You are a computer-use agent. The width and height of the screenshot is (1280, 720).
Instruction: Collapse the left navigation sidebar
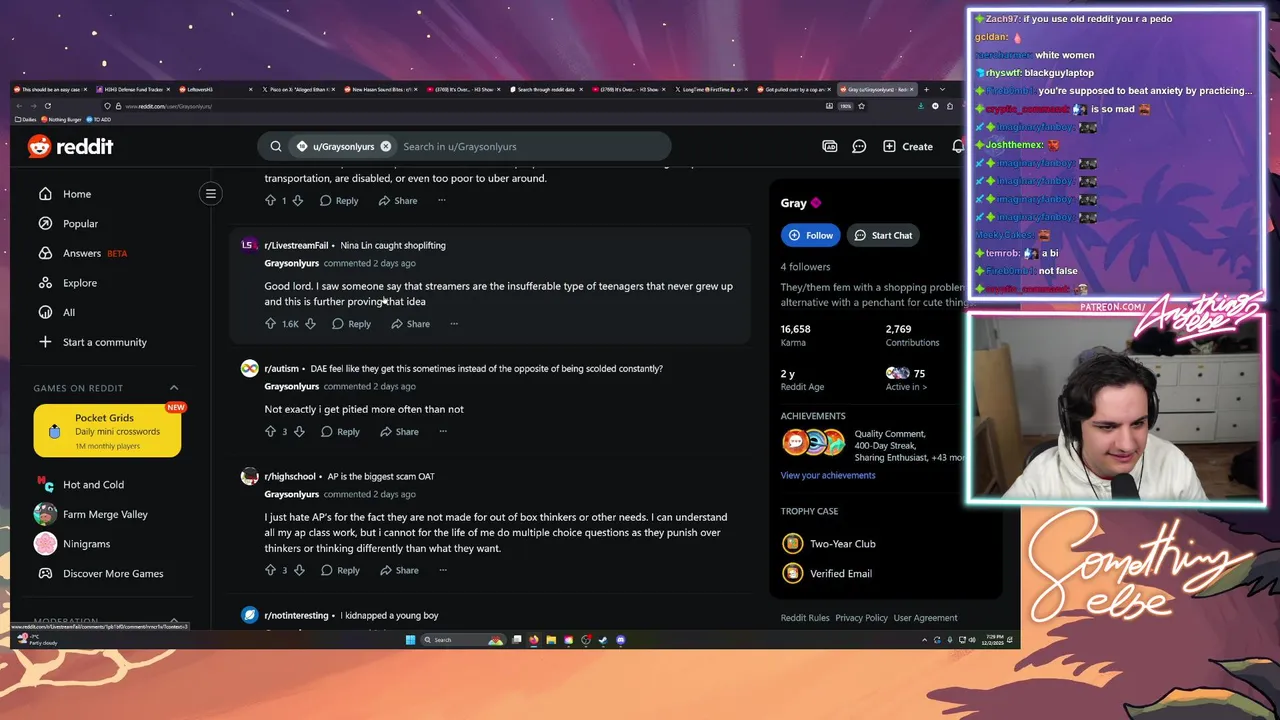click(211, 193)
